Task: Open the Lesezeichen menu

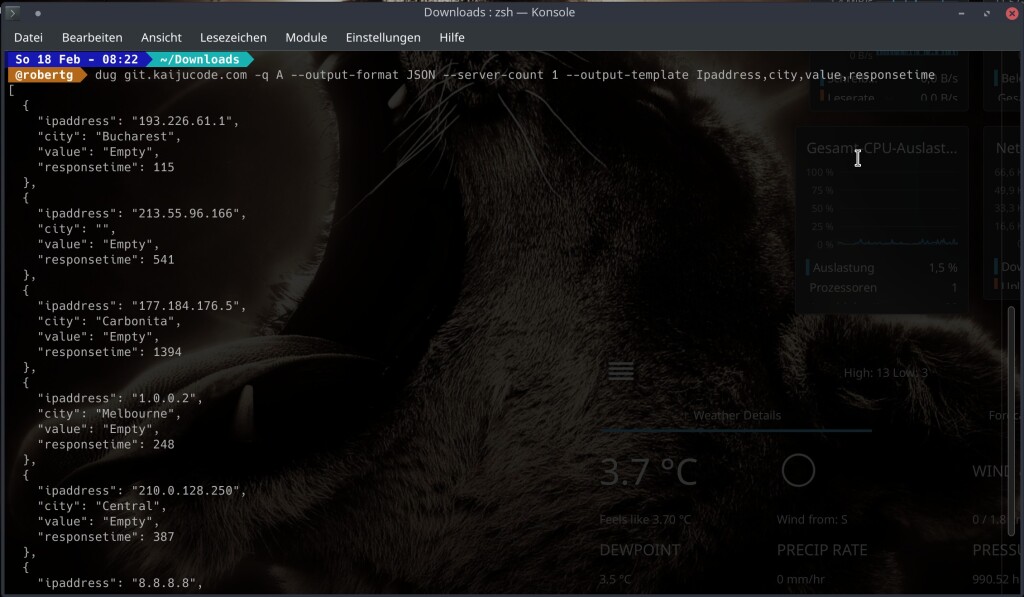Action: point(233,38)
